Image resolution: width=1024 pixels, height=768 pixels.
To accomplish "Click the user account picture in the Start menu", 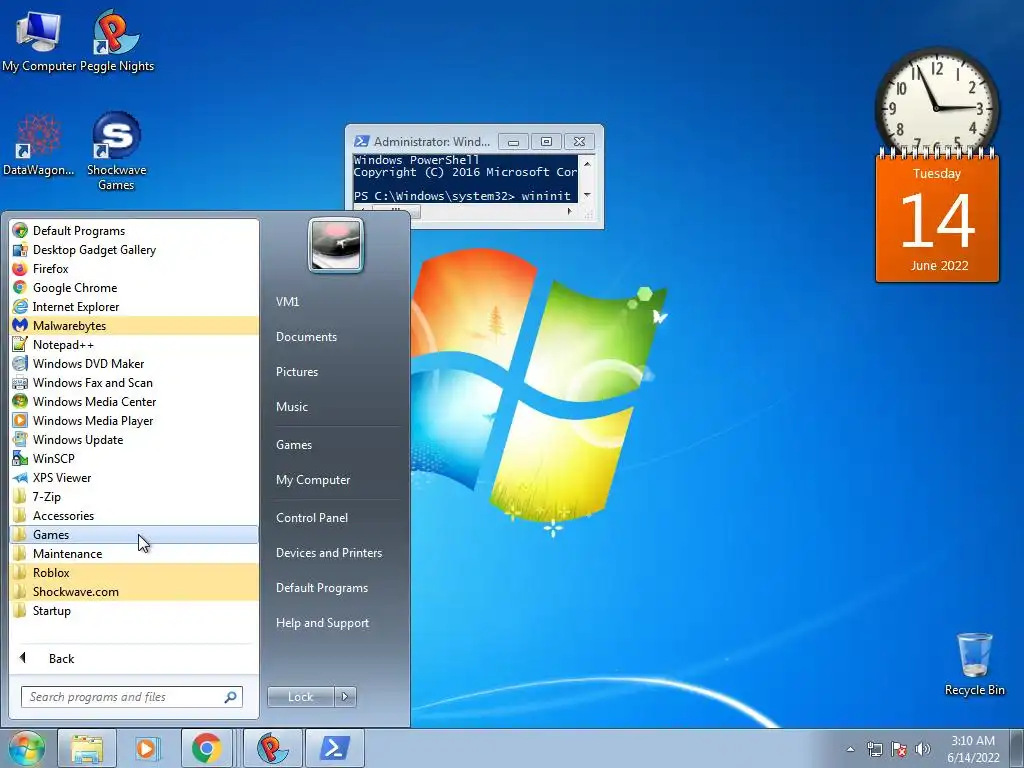I will pyautogui.click(x=336, y=245).
